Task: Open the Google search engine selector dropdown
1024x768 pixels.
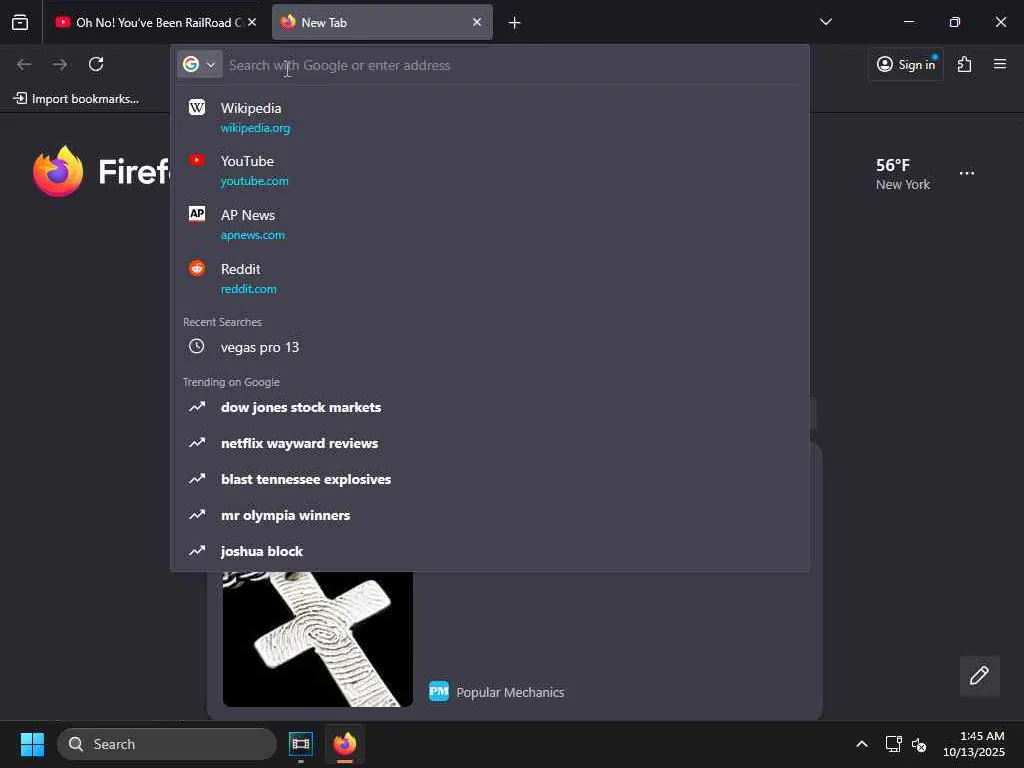Action: (x=199, y=65)
